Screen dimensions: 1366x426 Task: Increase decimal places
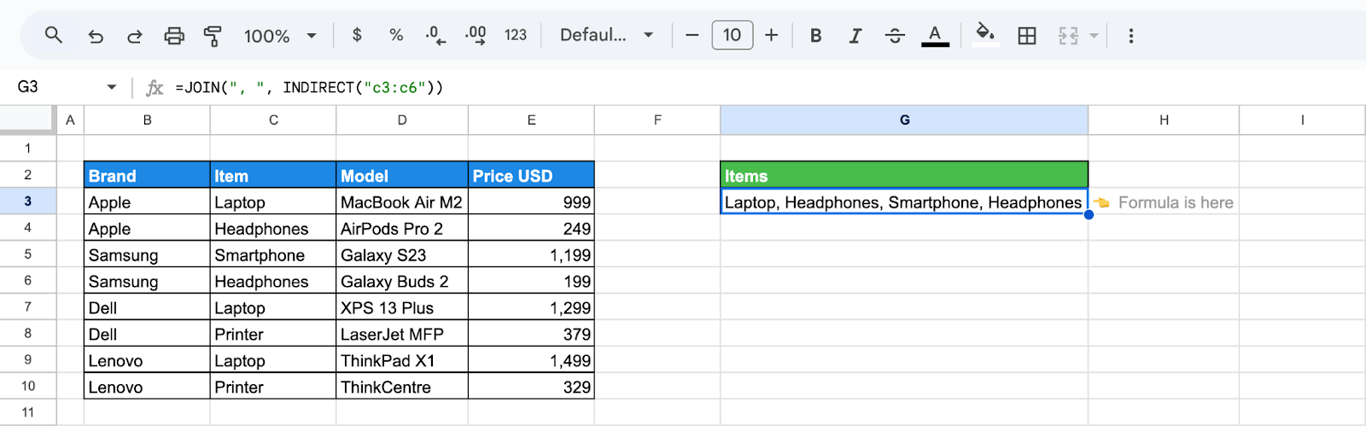[476, 35]
